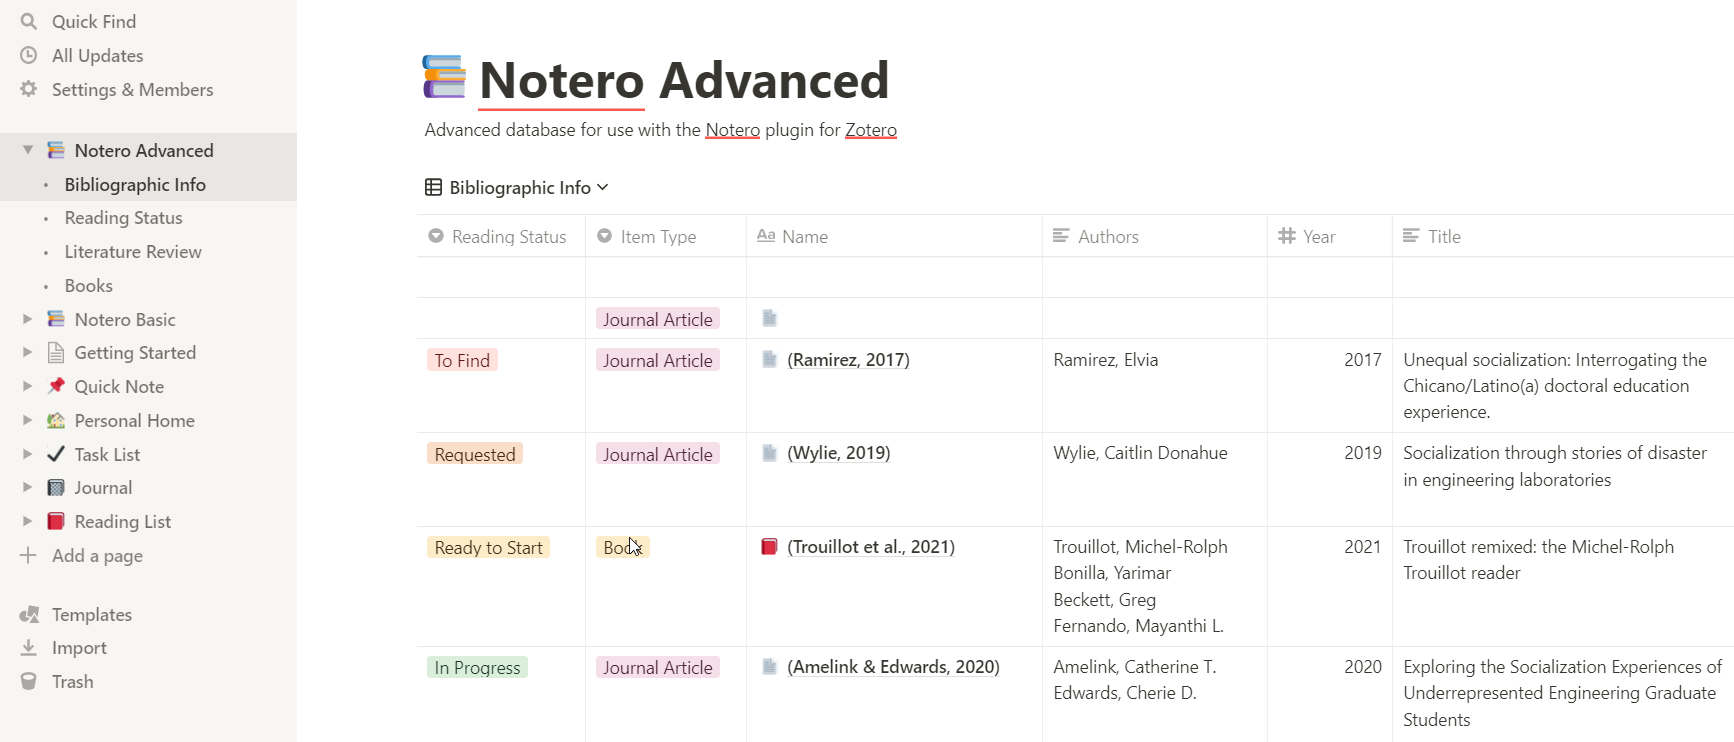
Task: Click the page icon in Amelink & Edwards row
Action: [769, 666]
